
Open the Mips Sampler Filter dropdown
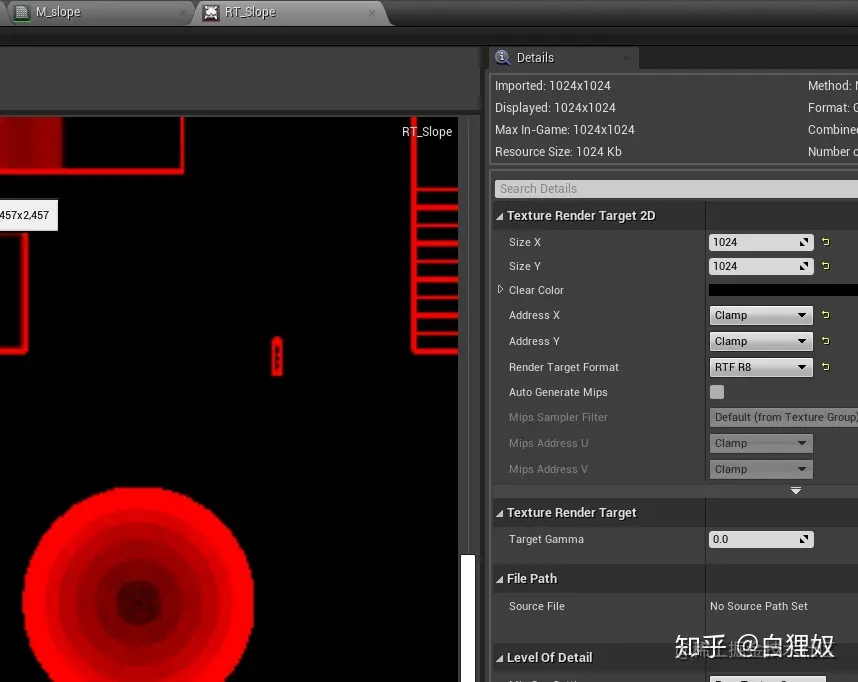tap(784, 417)
